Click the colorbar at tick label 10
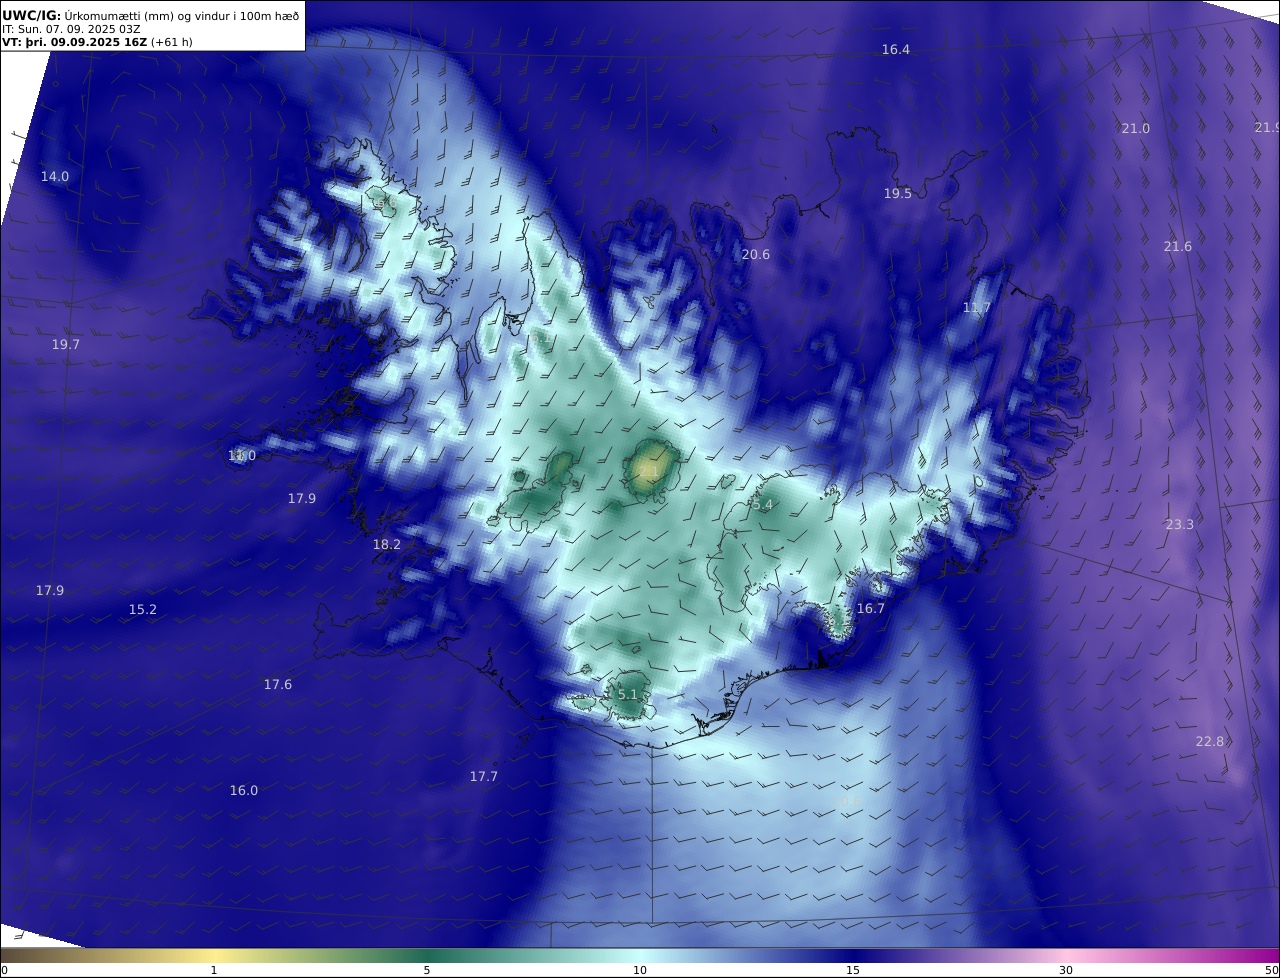Image resolution: width=1280 pixels, height=978 pixels. click(640, 970)
